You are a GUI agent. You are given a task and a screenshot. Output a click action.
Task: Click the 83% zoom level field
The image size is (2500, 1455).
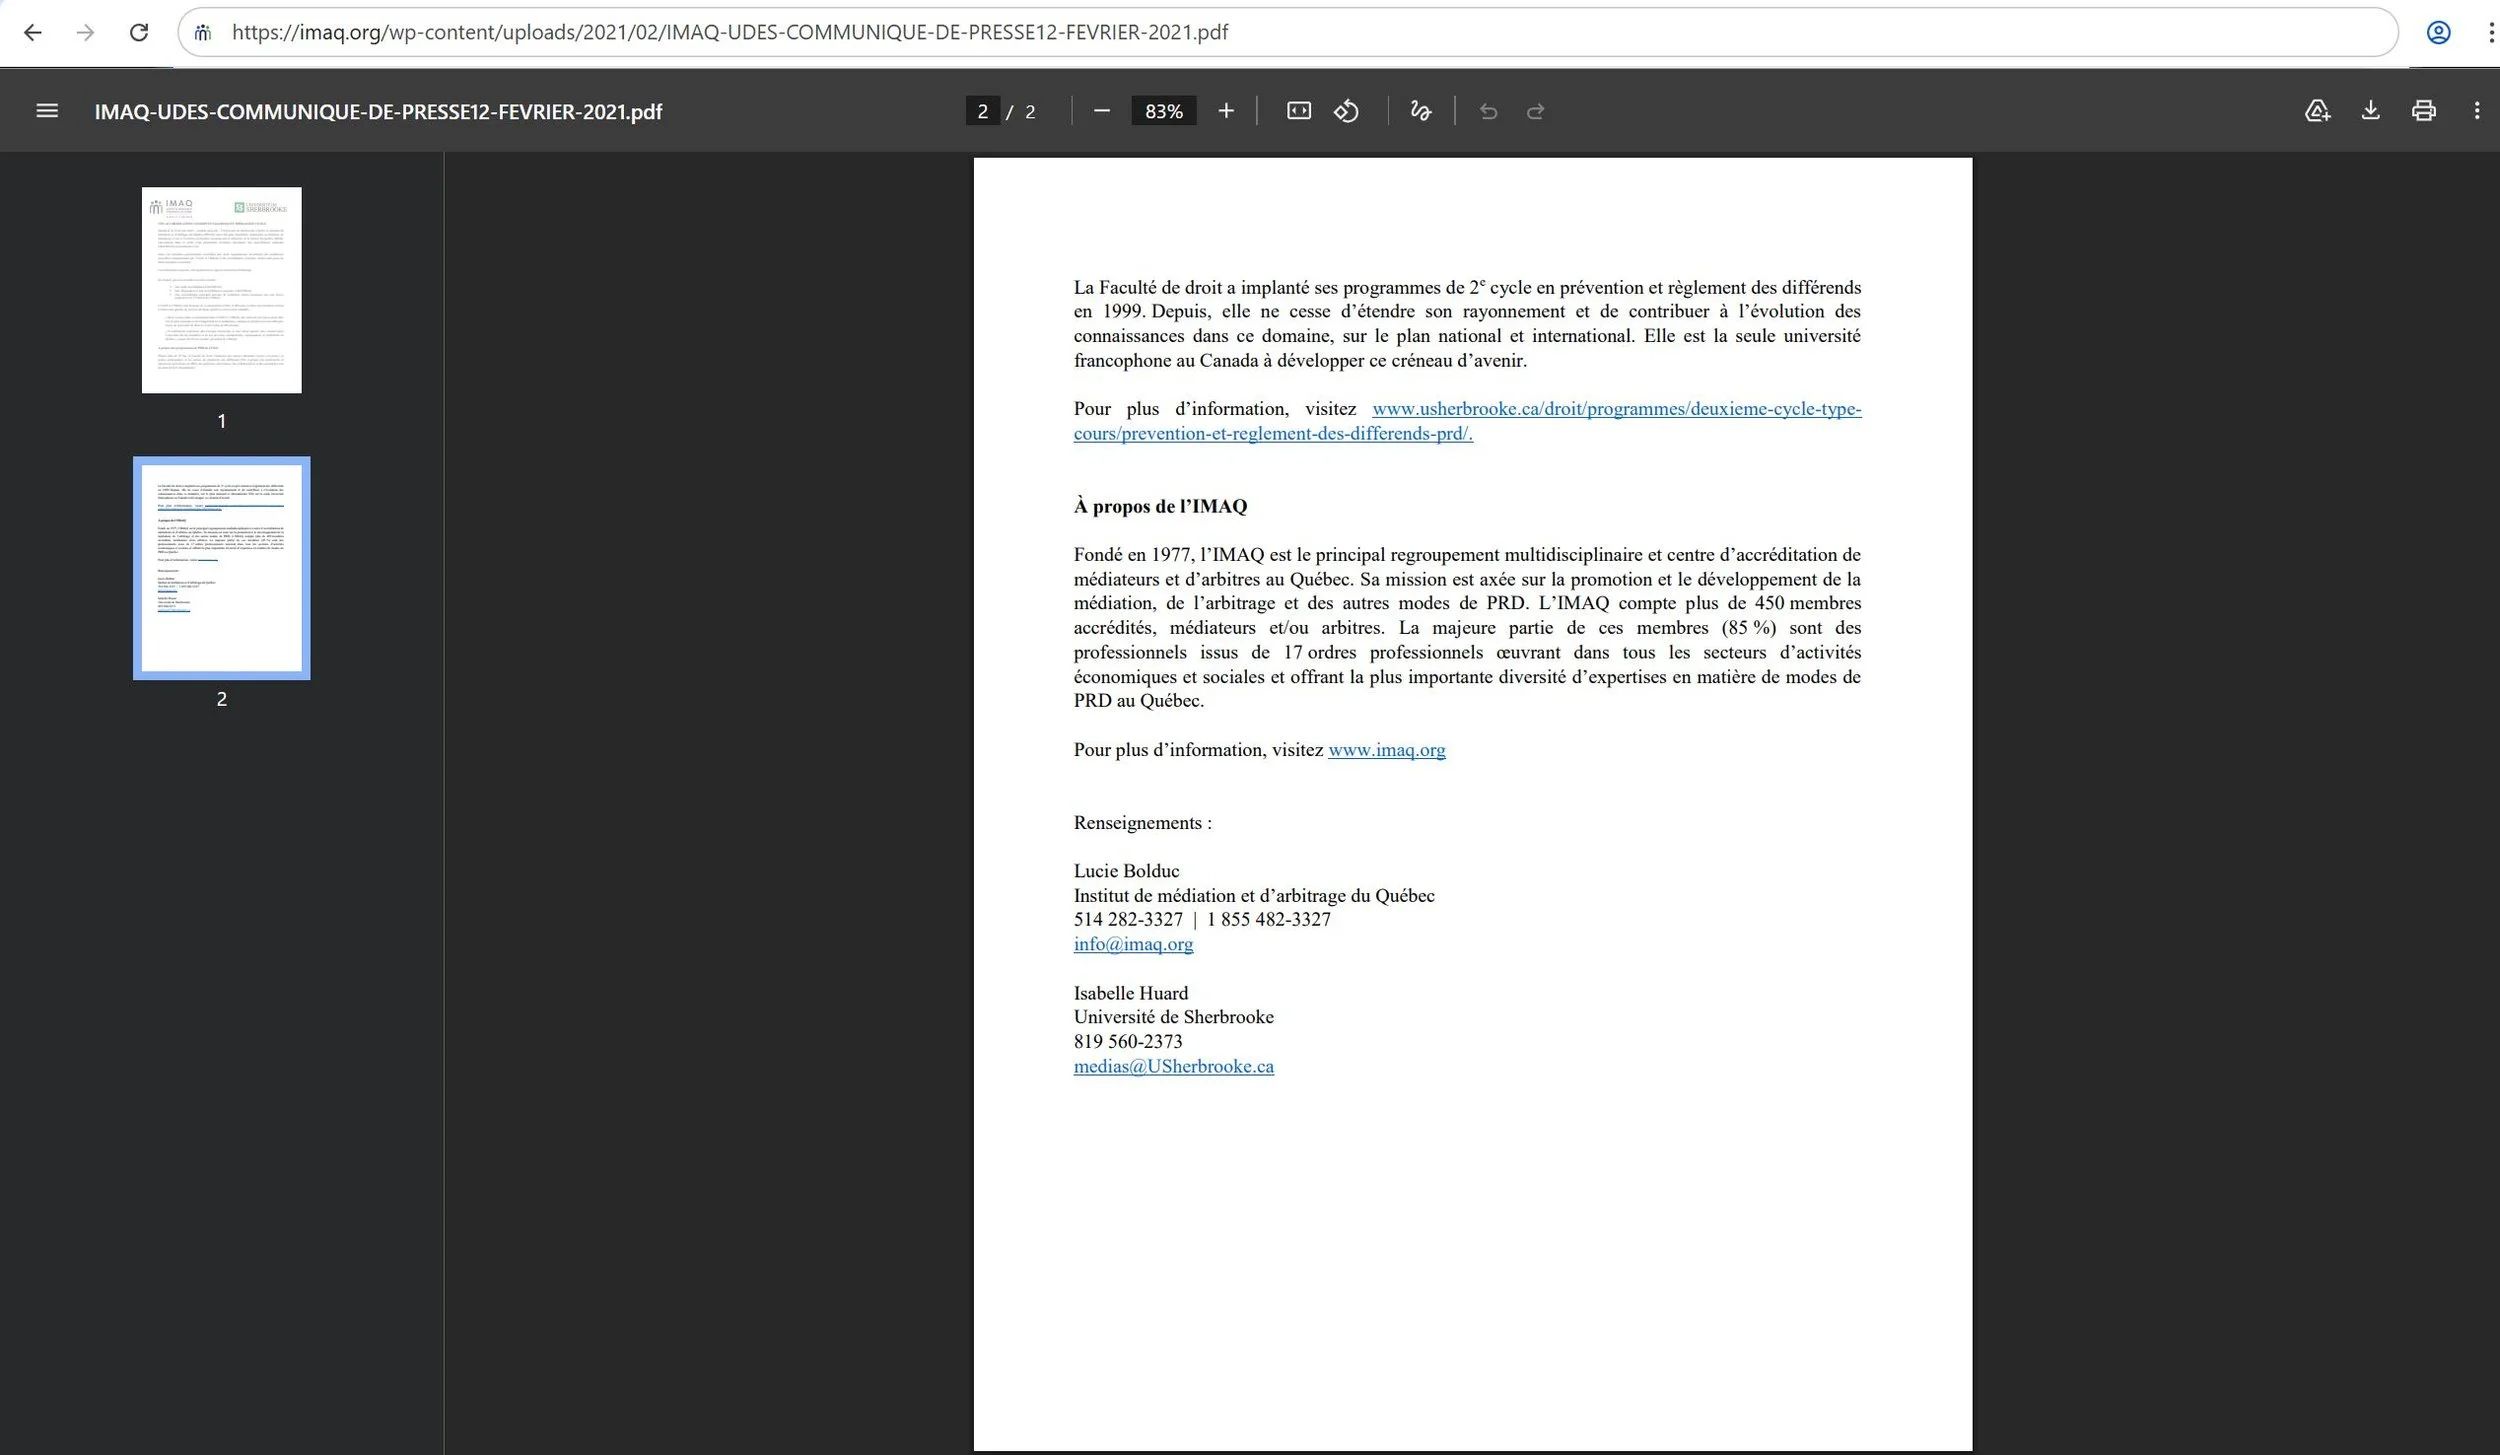(1164, 111)
